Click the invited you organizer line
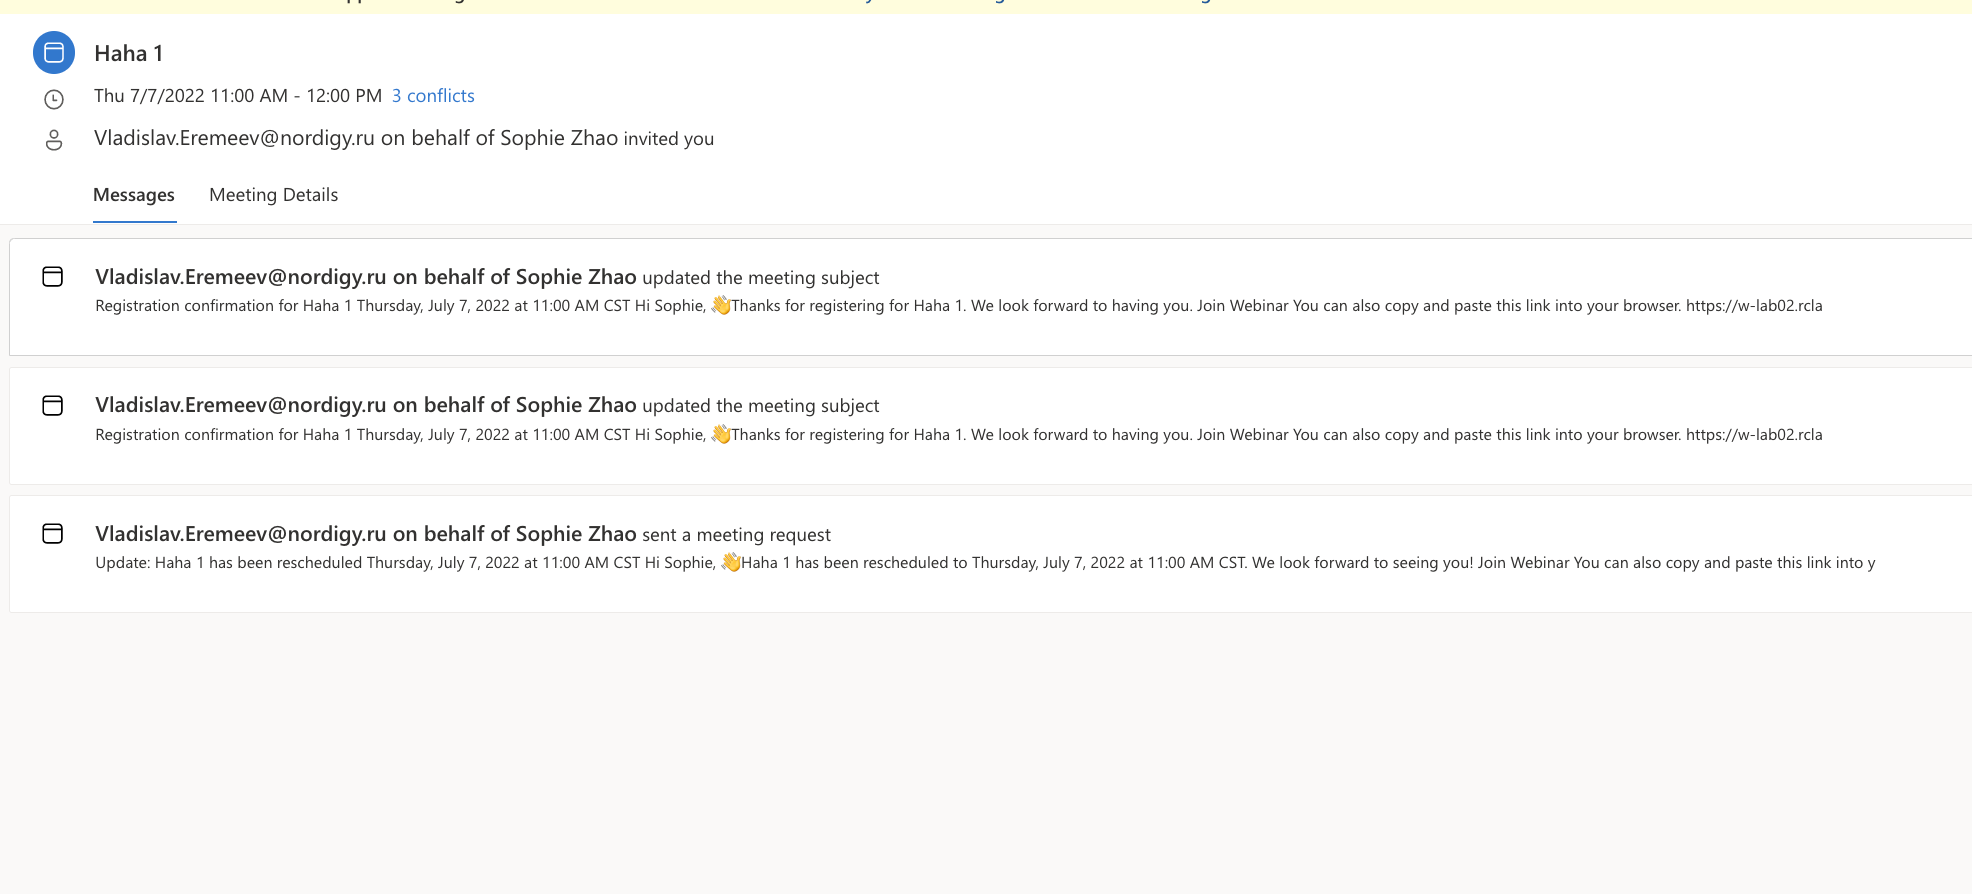 [x=667, y=138]
